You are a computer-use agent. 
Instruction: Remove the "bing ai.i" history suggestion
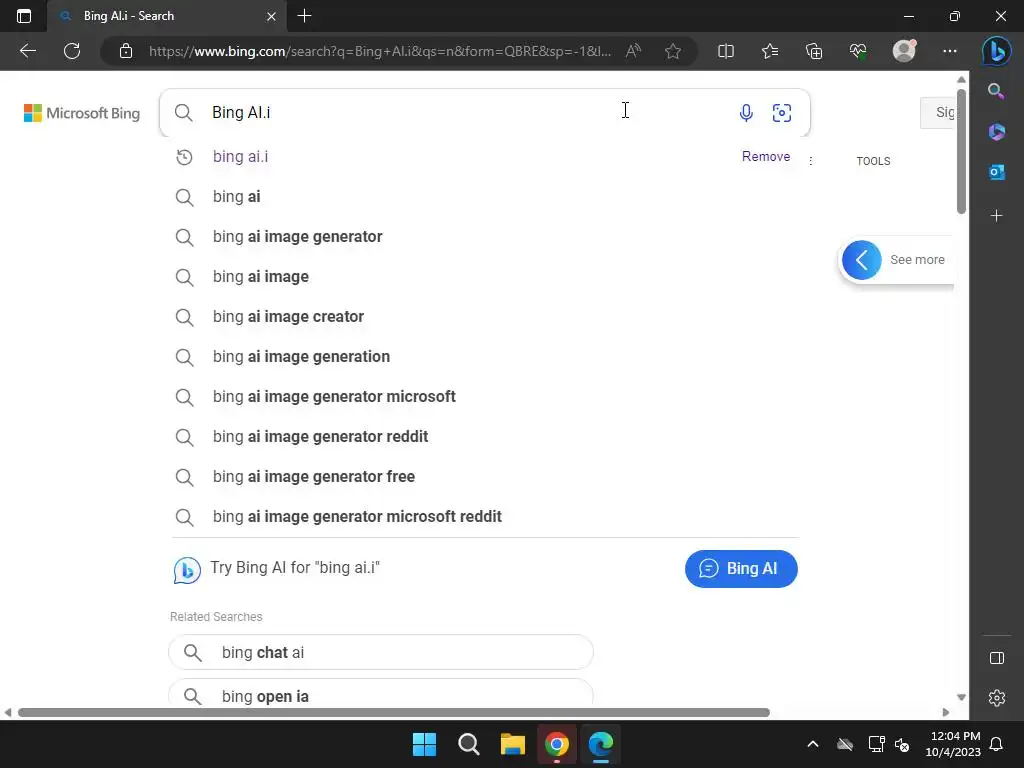765,157
